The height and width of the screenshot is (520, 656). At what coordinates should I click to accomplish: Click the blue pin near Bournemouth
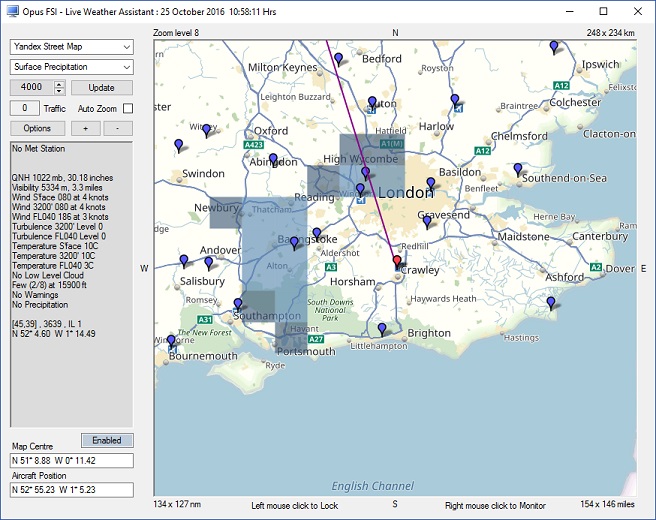tap(171, 341)
